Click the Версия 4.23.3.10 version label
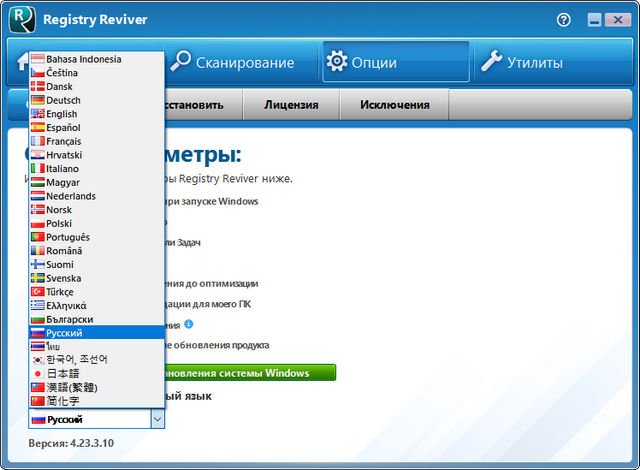This screenshot has width=640, height=470. [70, 442]
